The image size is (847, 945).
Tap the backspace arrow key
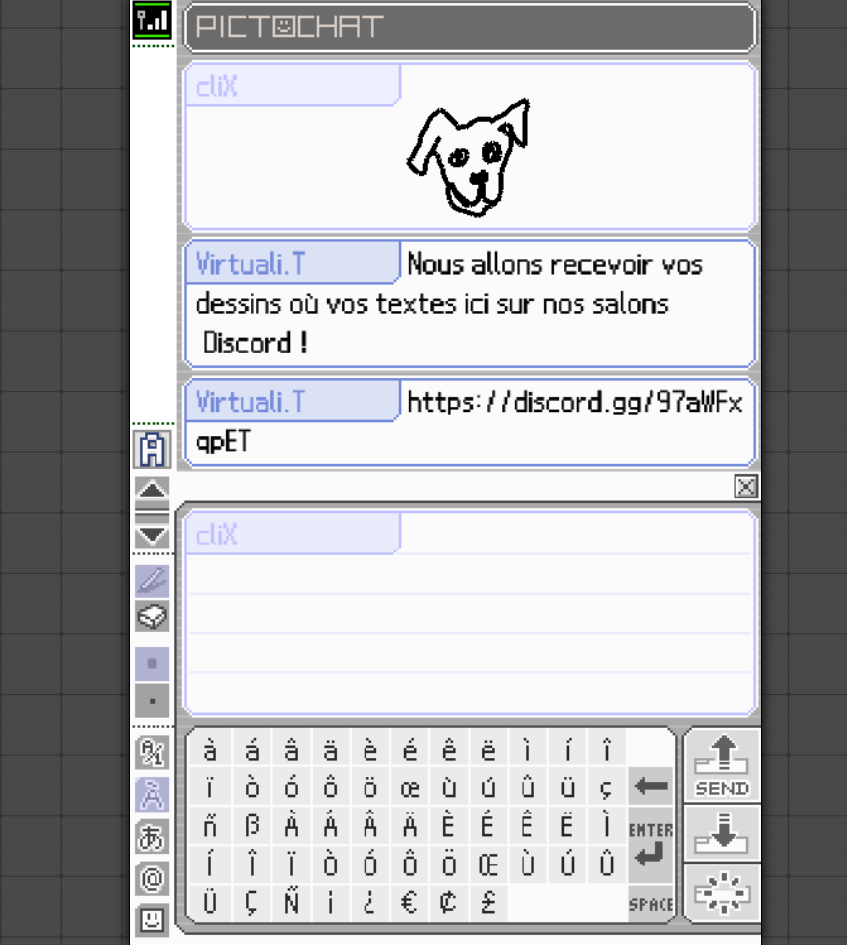coord(651,786)
